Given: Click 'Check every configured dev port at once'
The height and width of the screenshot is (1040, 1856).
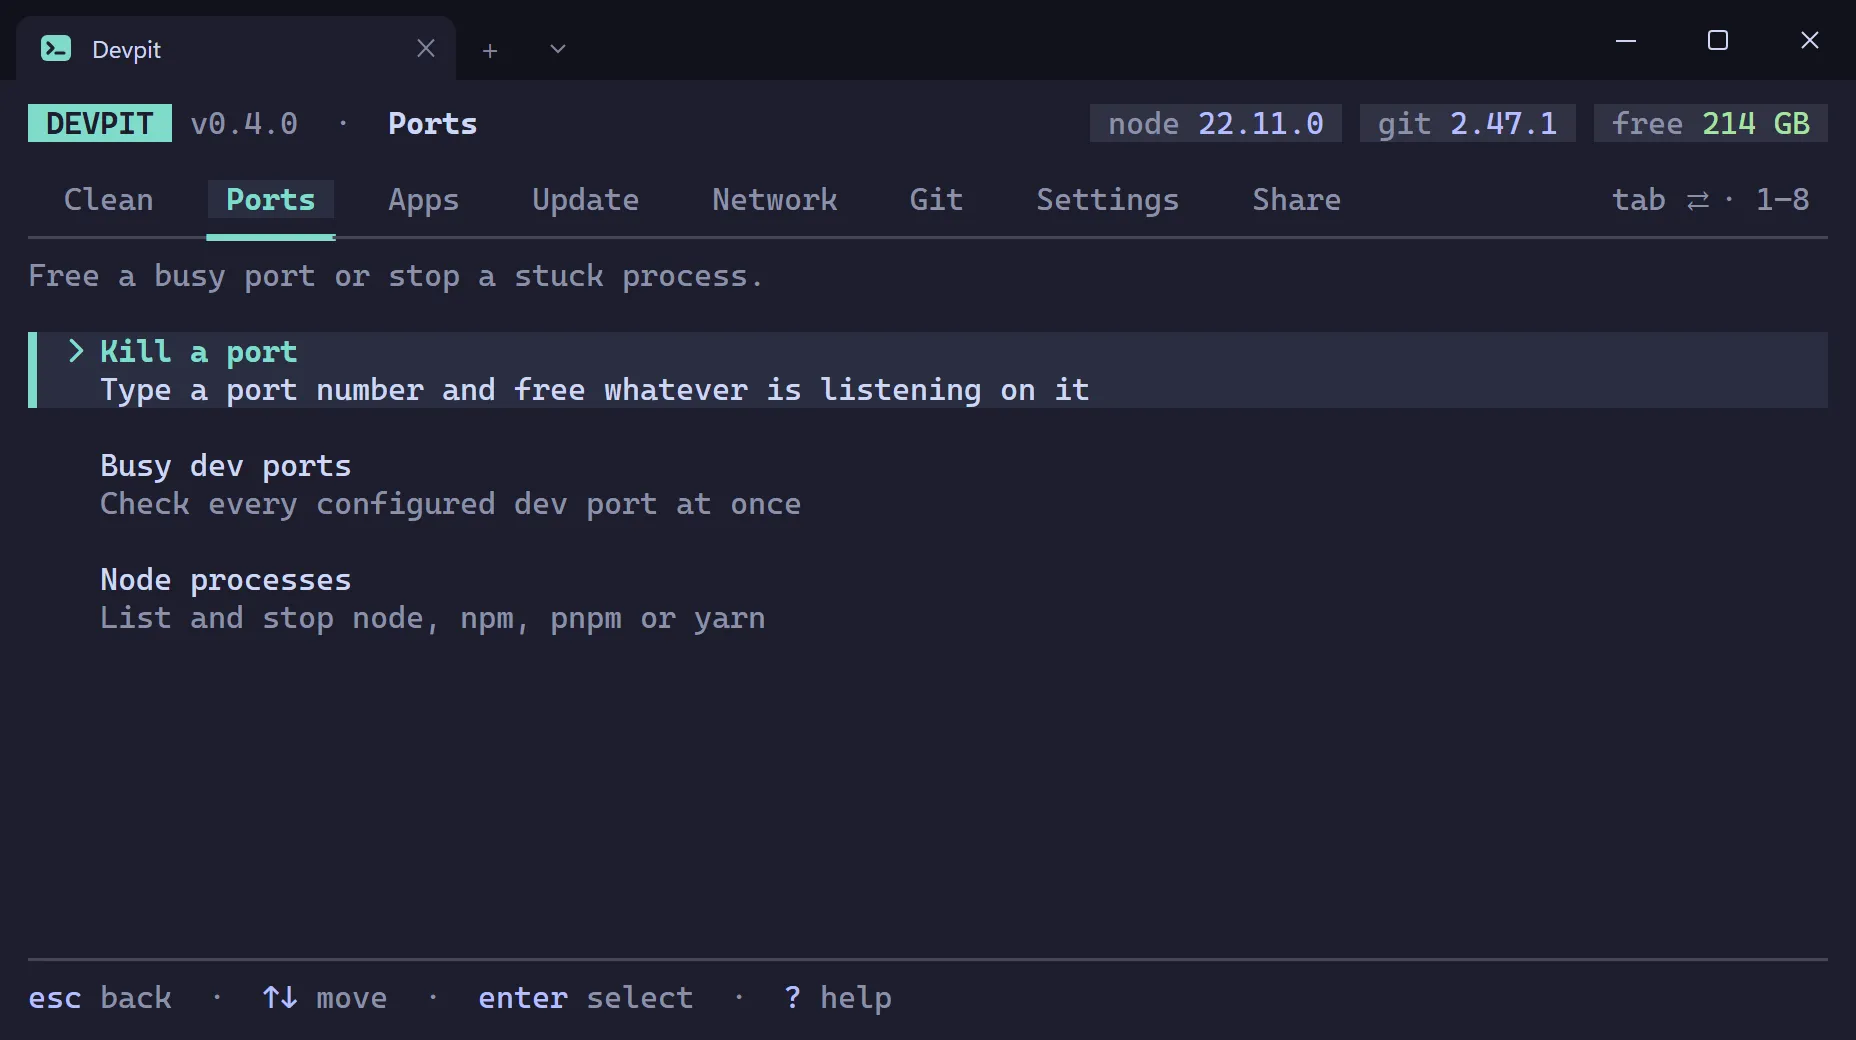Looking at the screenshot, I should 451,504.
